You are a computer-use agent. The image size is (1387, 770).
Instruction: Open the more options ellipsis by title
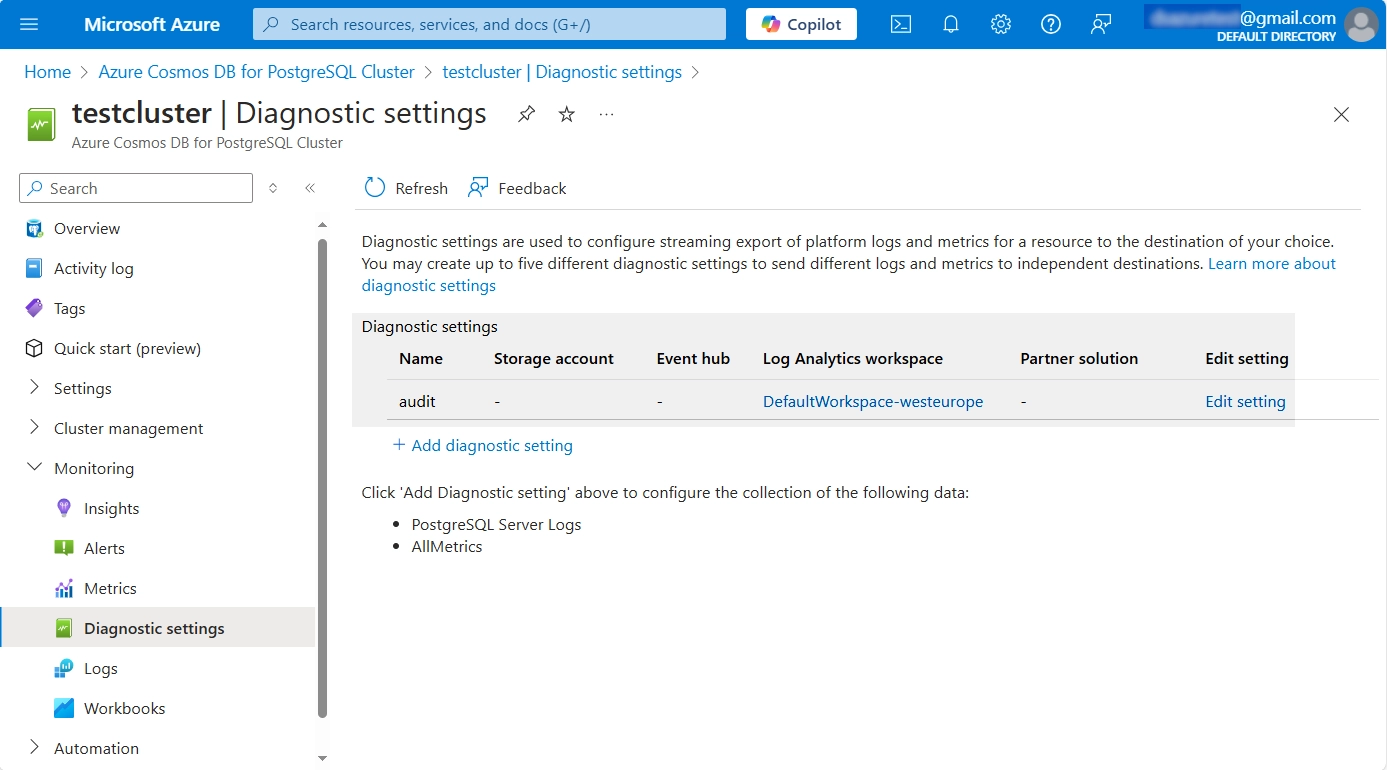(x=607, y=114)
